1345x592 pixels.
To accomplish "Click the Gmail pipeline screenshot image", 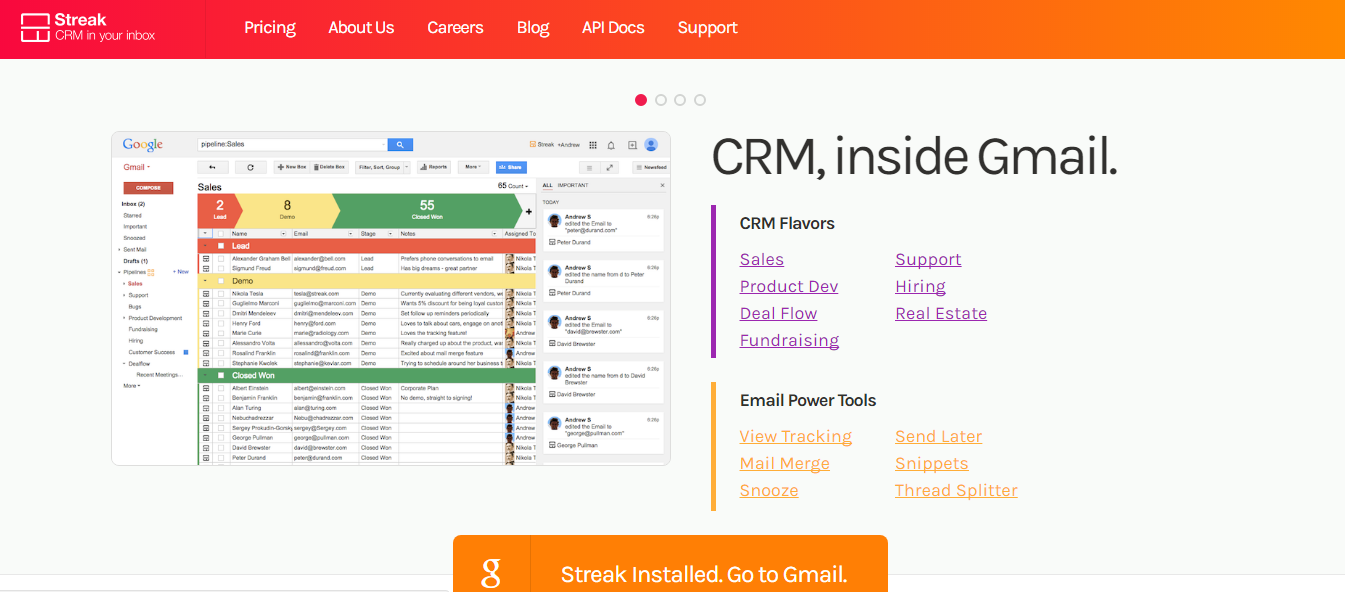I will tap(391, 298).
